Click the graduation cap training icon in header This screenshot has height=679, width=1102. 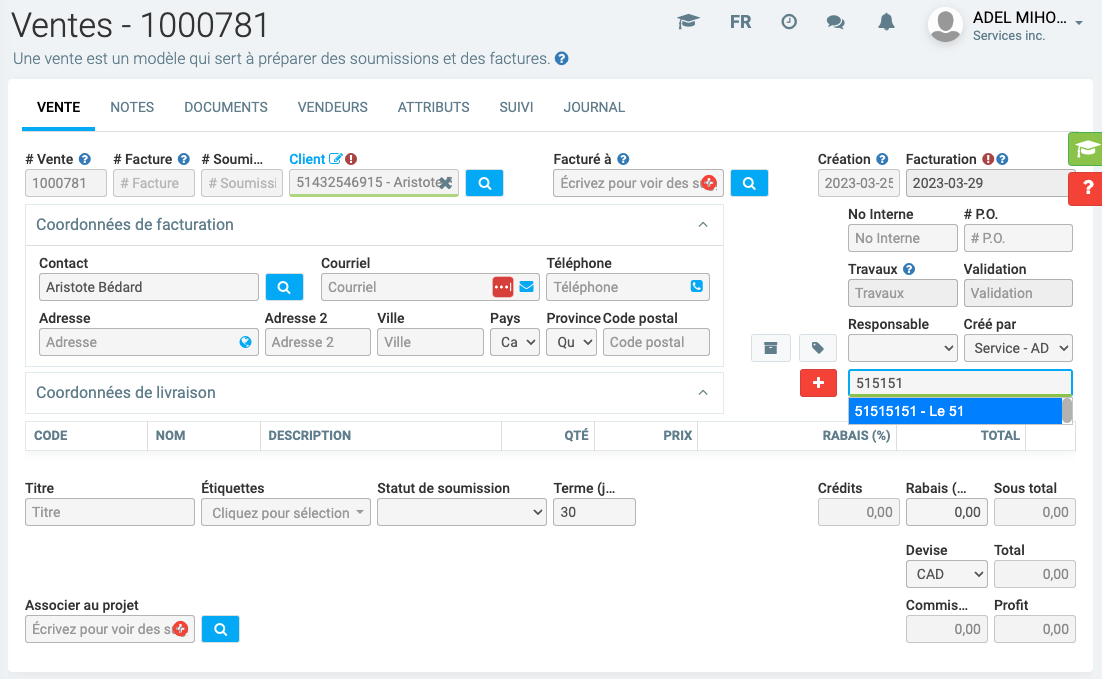688,22
